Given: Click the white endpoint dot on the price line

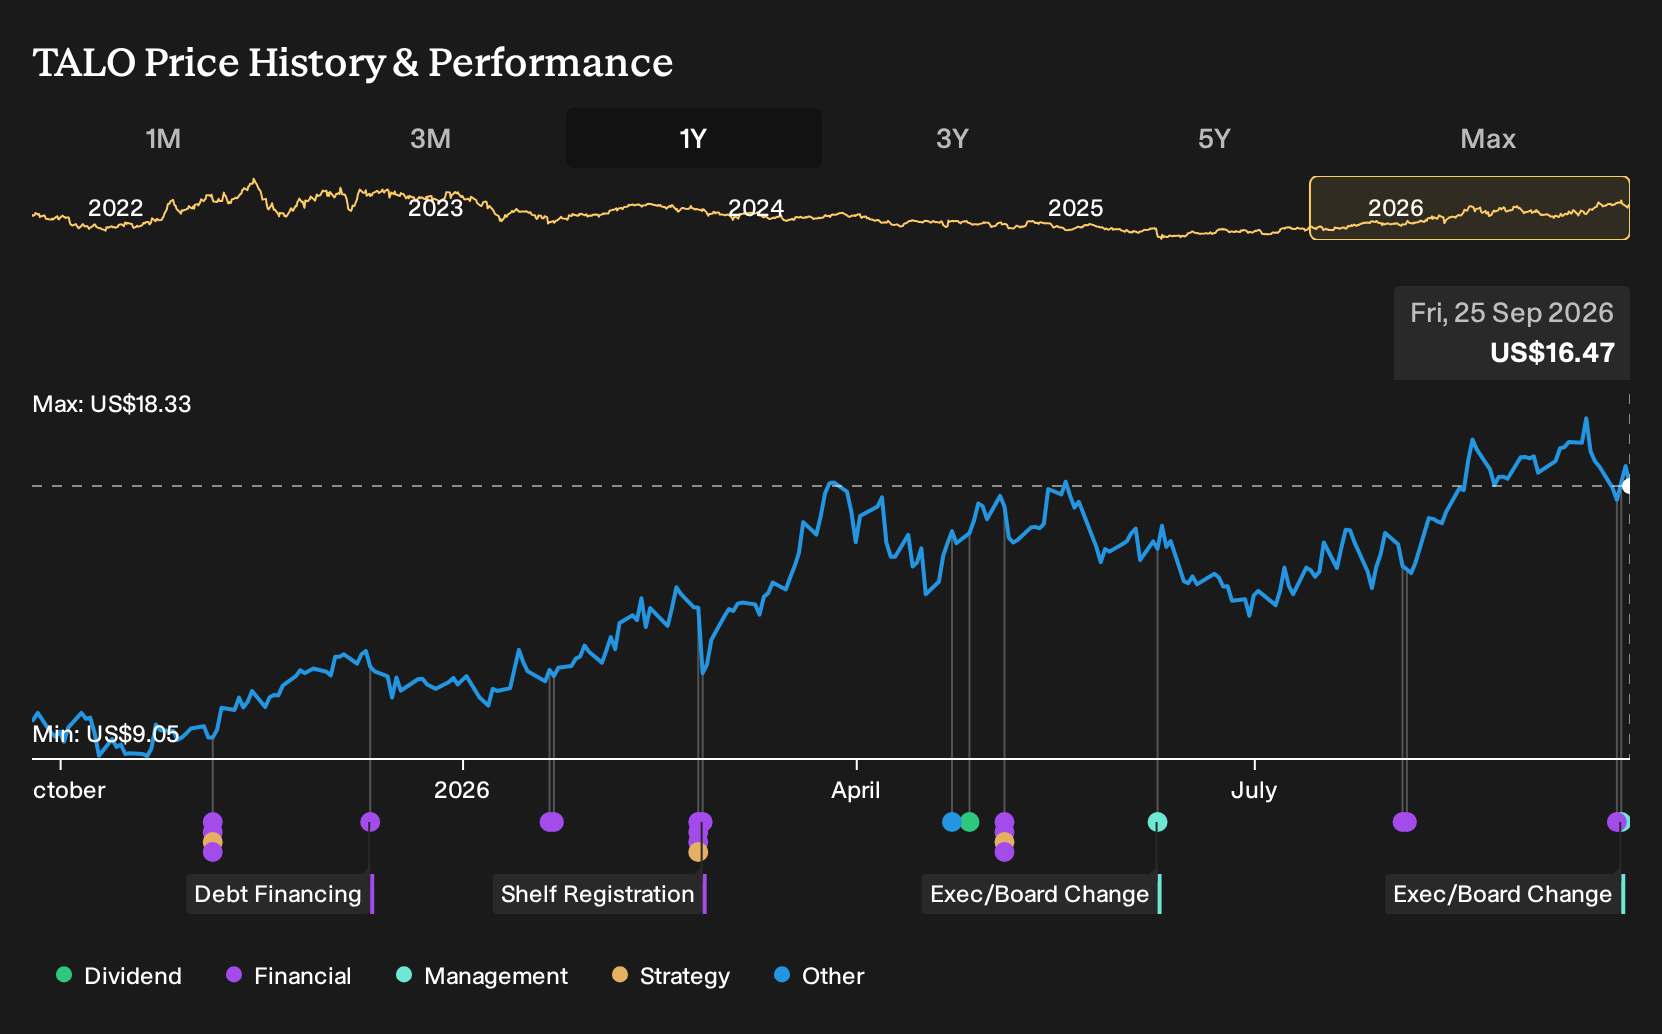Looking at the screenshot, I should (1628, 486).
